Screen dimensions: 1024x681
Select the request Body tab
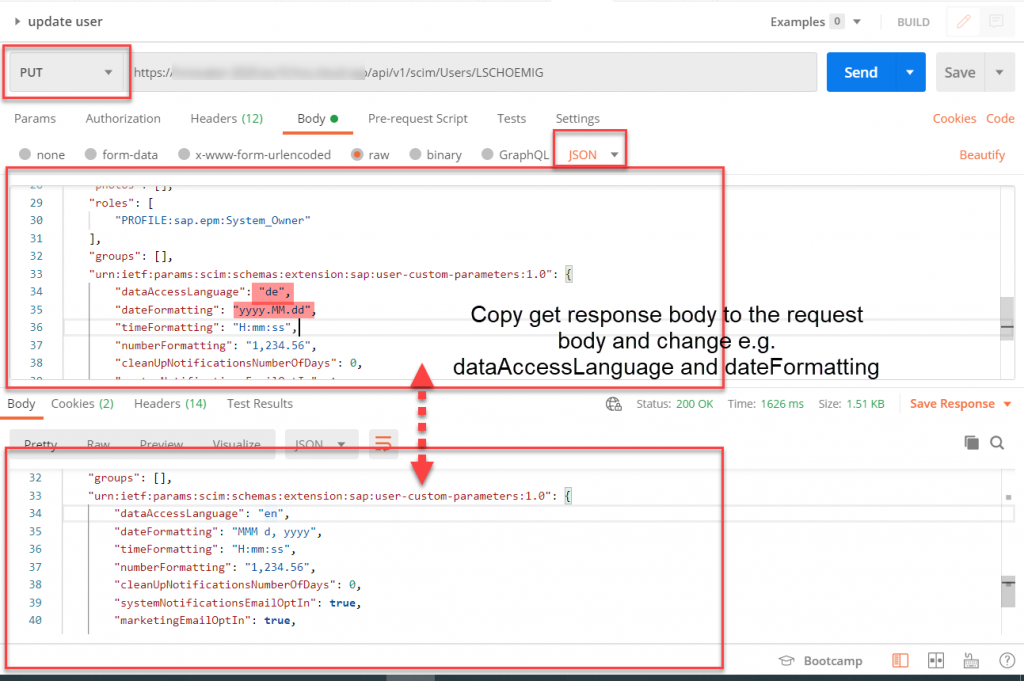pos(317,118)
